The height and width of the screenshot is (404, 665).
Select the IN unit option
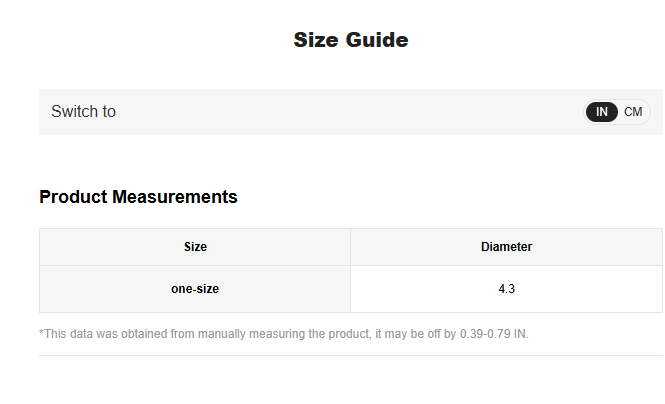pos(602,112)
